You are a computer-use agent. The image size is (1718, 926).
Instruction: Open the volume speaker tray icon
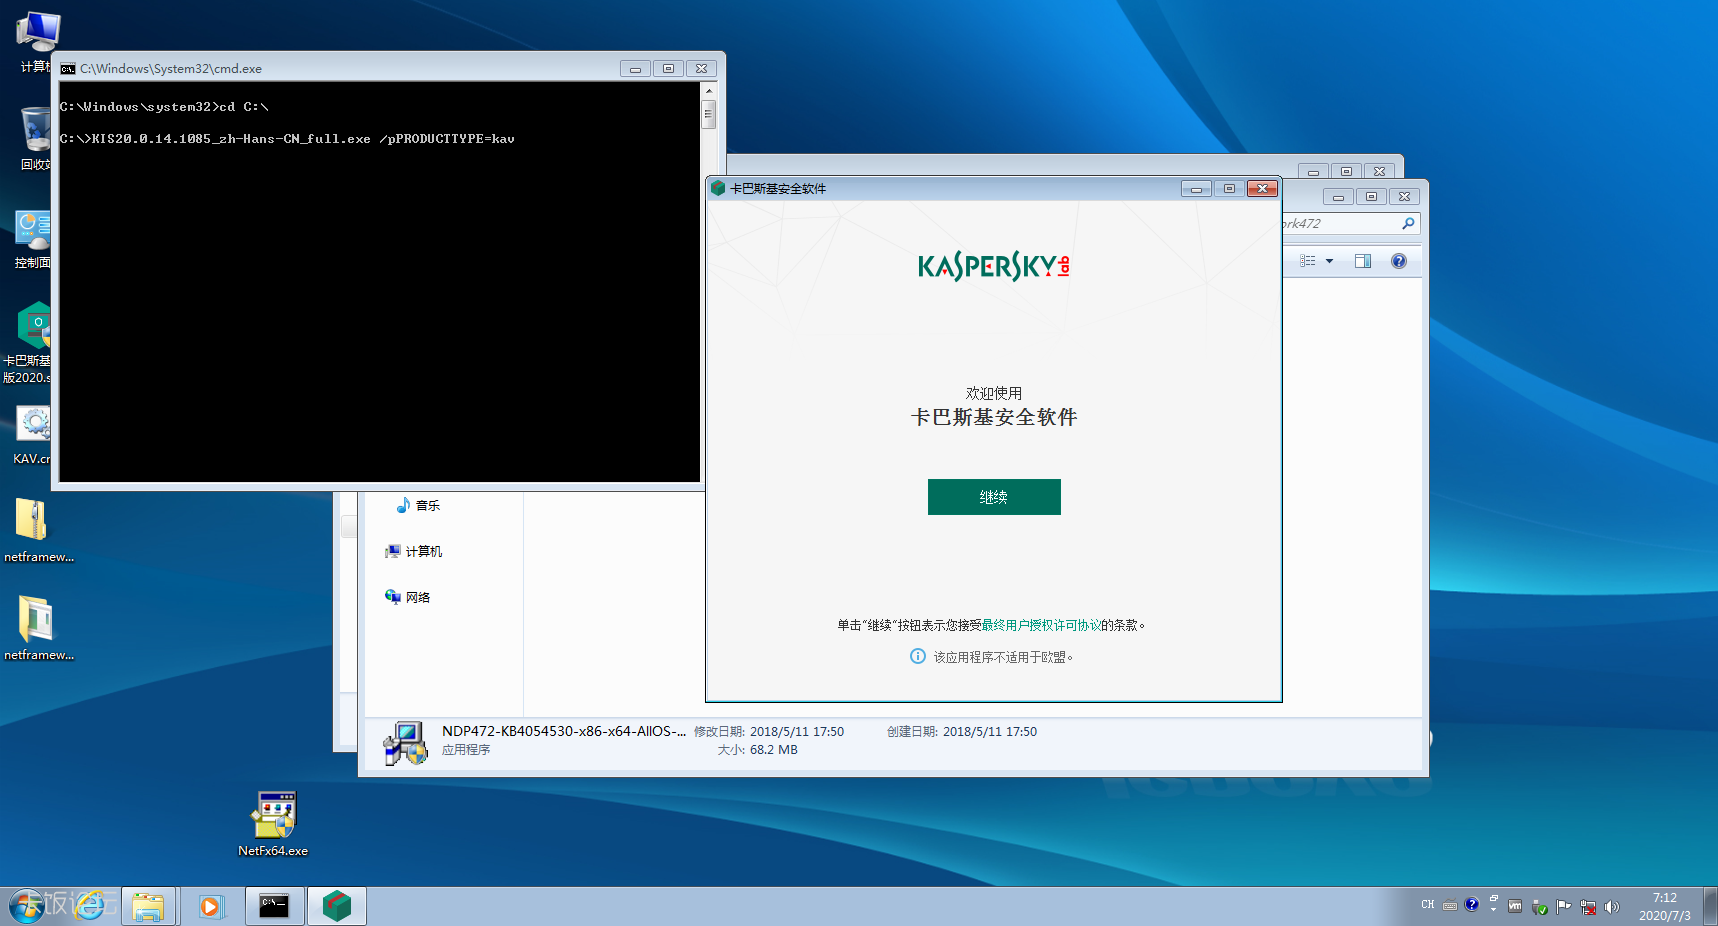tap(1611, 907)
